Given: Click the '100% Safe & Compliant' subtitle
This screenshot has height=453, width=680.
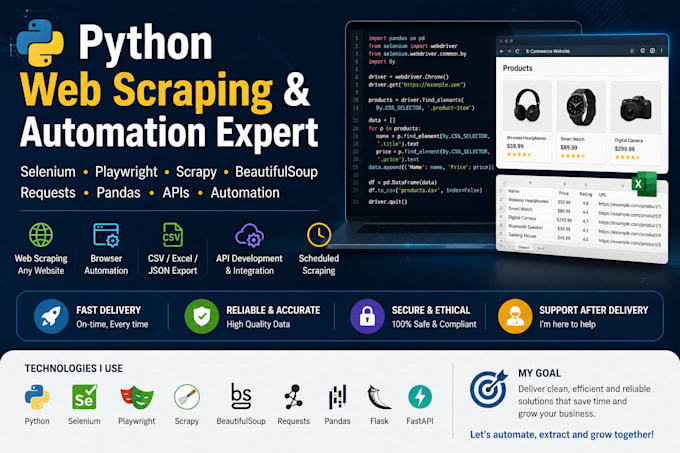Looking at the screenshot, I should (434, 324).
